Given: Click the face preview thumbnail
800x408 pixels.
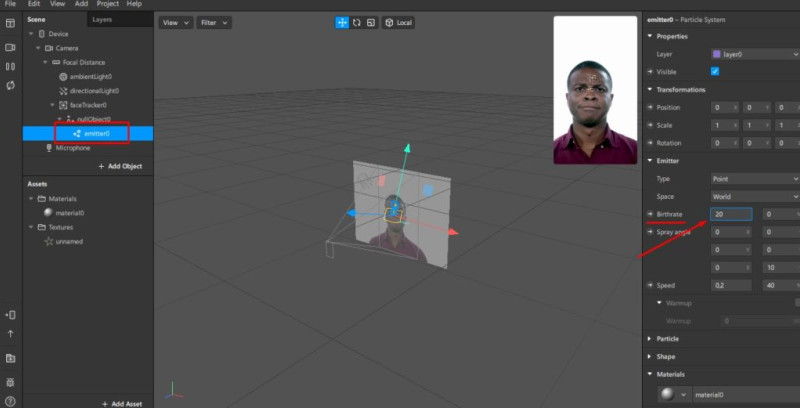Looking at the screenshot, I should point(595,90).
